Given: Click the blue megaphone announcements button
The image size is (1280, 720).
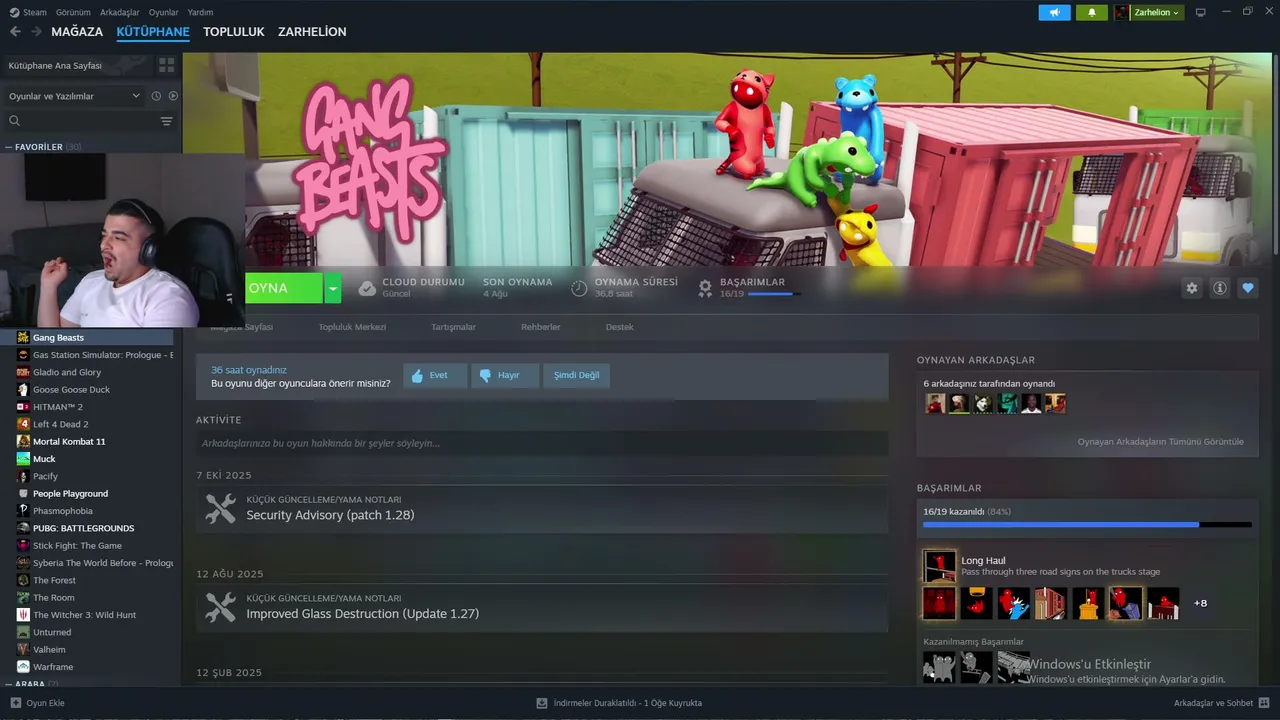Looking at the screenshot, I should [1054, 12].
